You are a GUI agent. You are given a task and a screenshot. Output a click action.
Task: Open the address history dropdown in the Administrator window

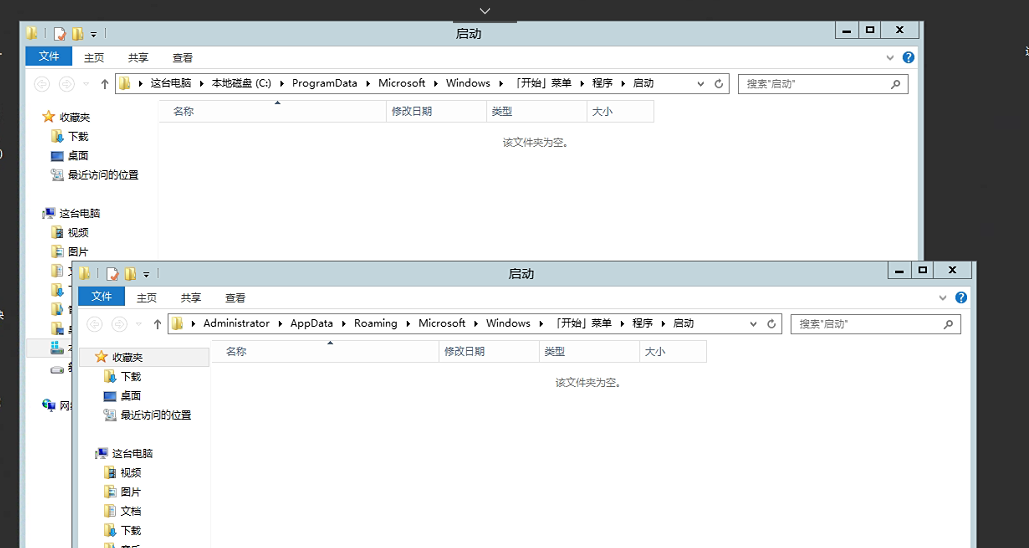753,324
